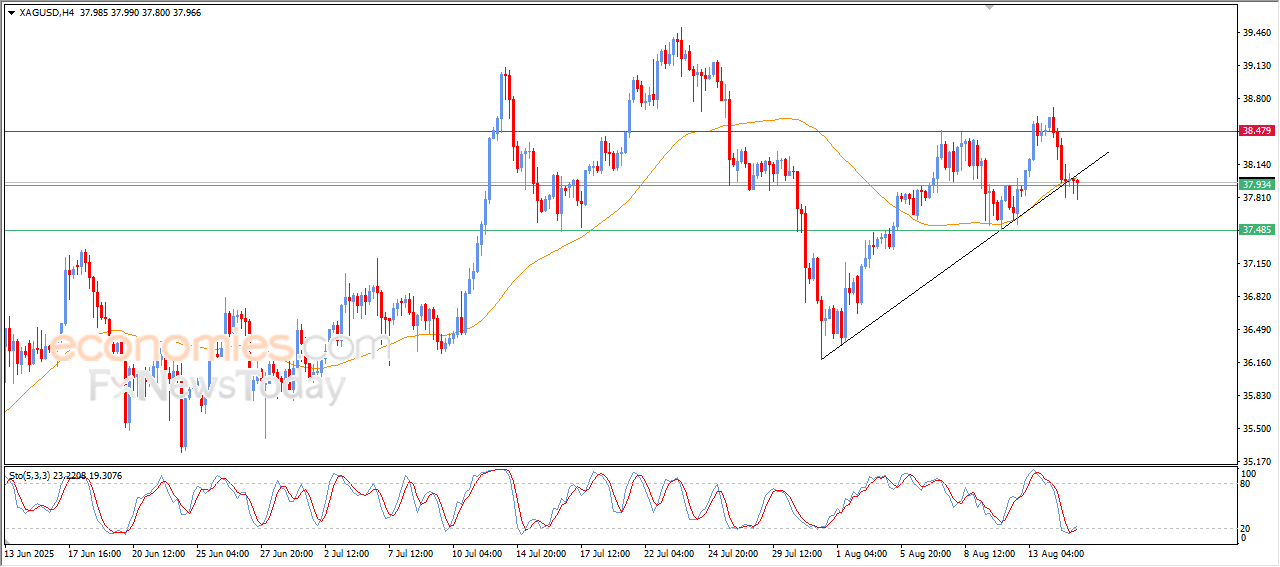Viewport: 1280px width, 567px height.
Task: Click the 8 Aug 12:00 time label
Action: click(988, 552)
